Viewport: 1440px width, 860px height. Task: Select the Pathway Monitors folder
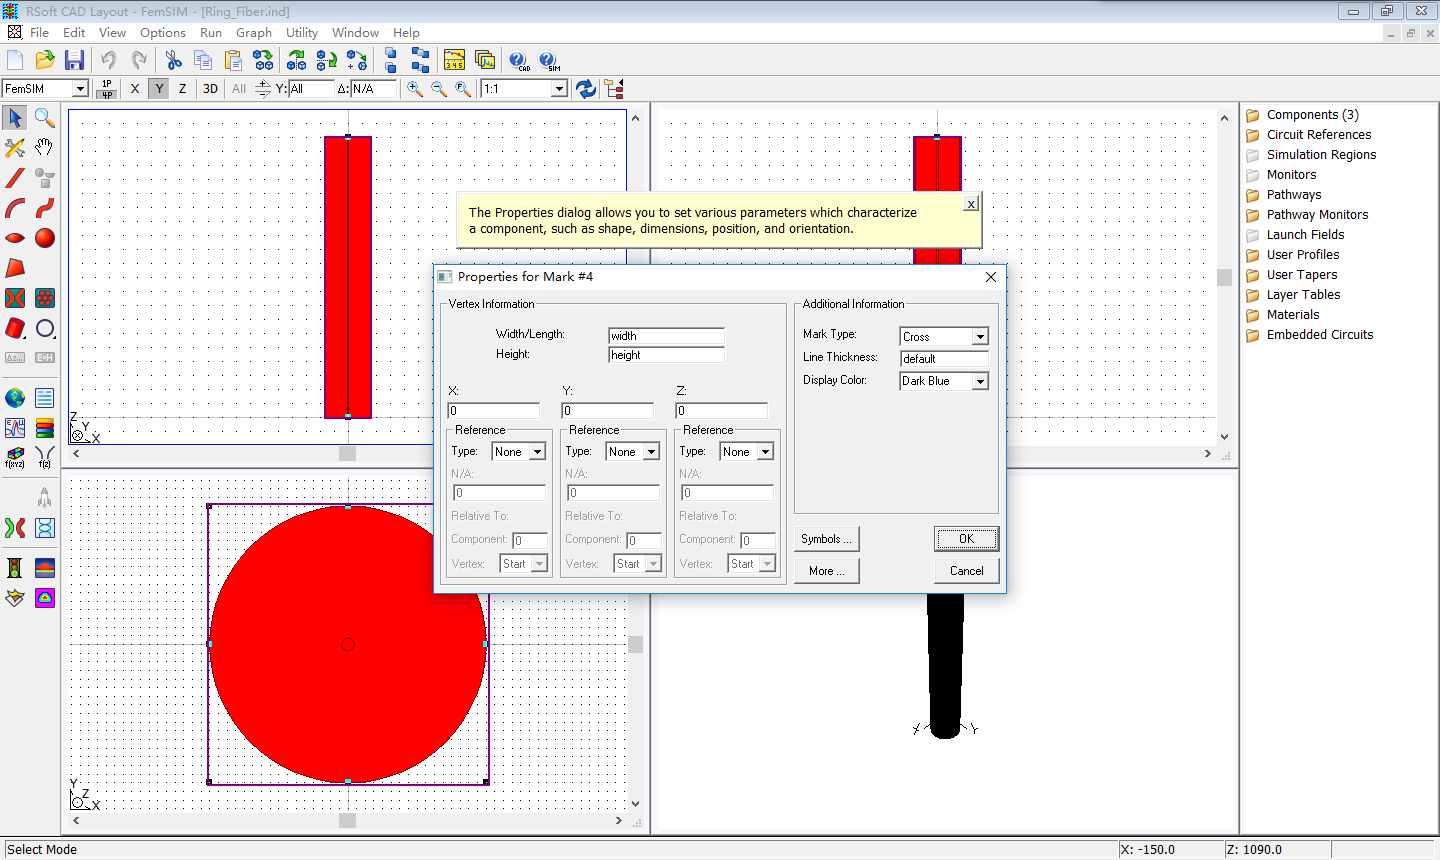pos(1317,215)
